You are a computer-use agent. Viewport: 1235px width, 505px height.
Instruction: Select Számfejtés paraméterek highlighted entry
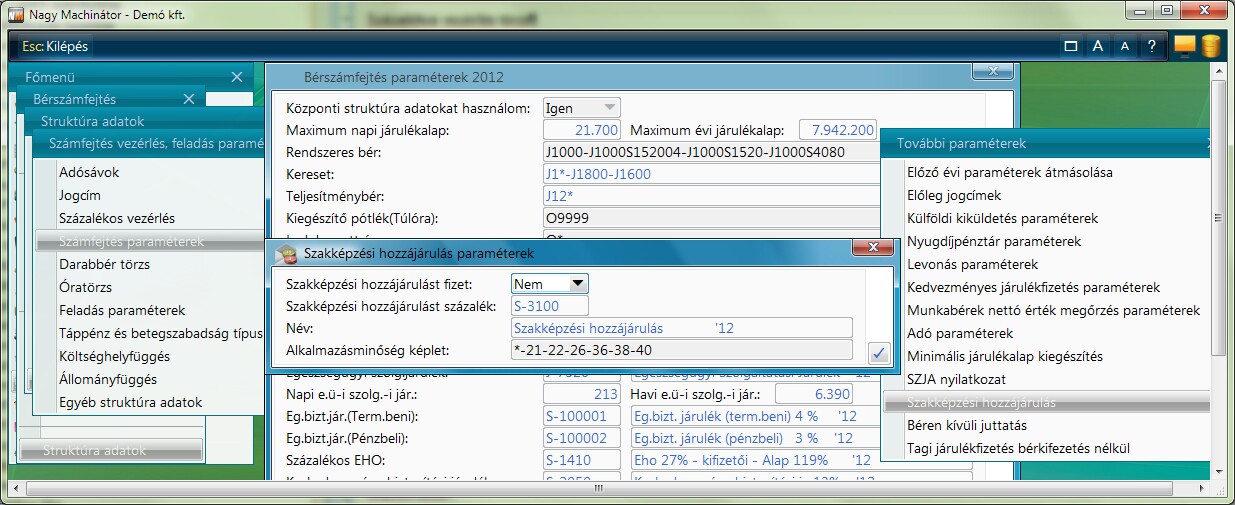click(x=148, y=242)
